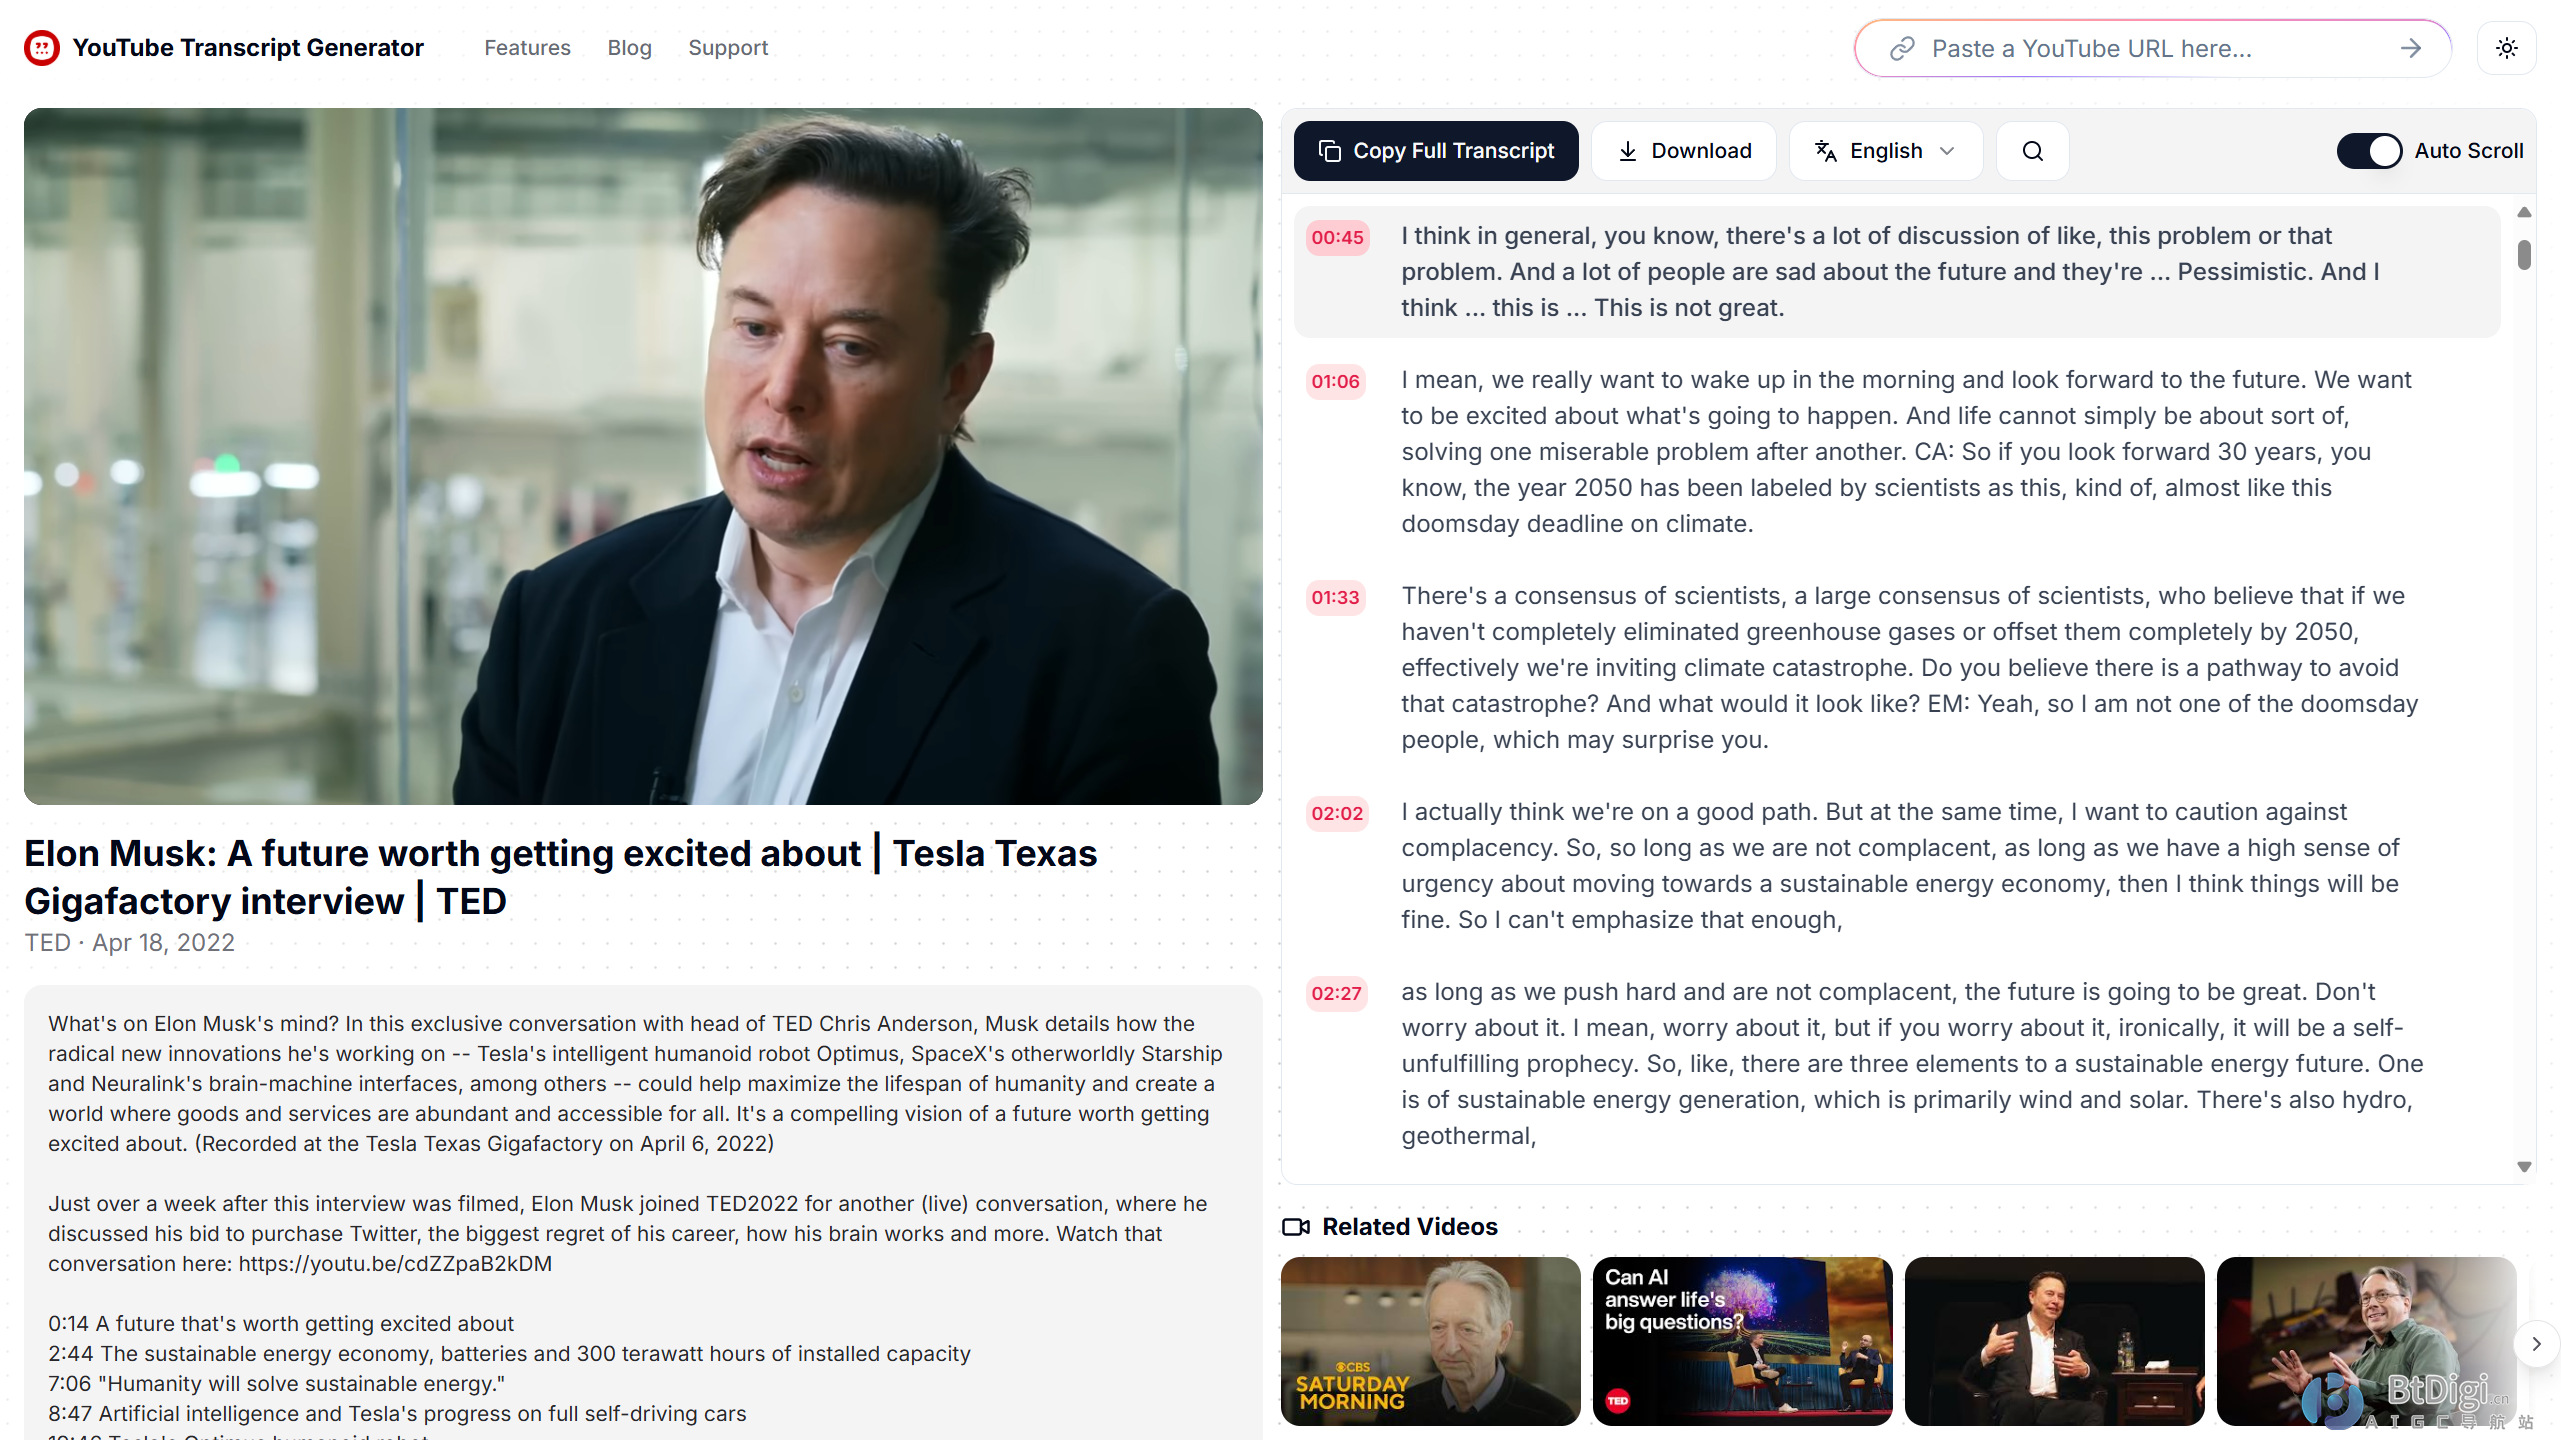
Task: Jump to the 01:06 timestamp
Action: [1335, 381]
